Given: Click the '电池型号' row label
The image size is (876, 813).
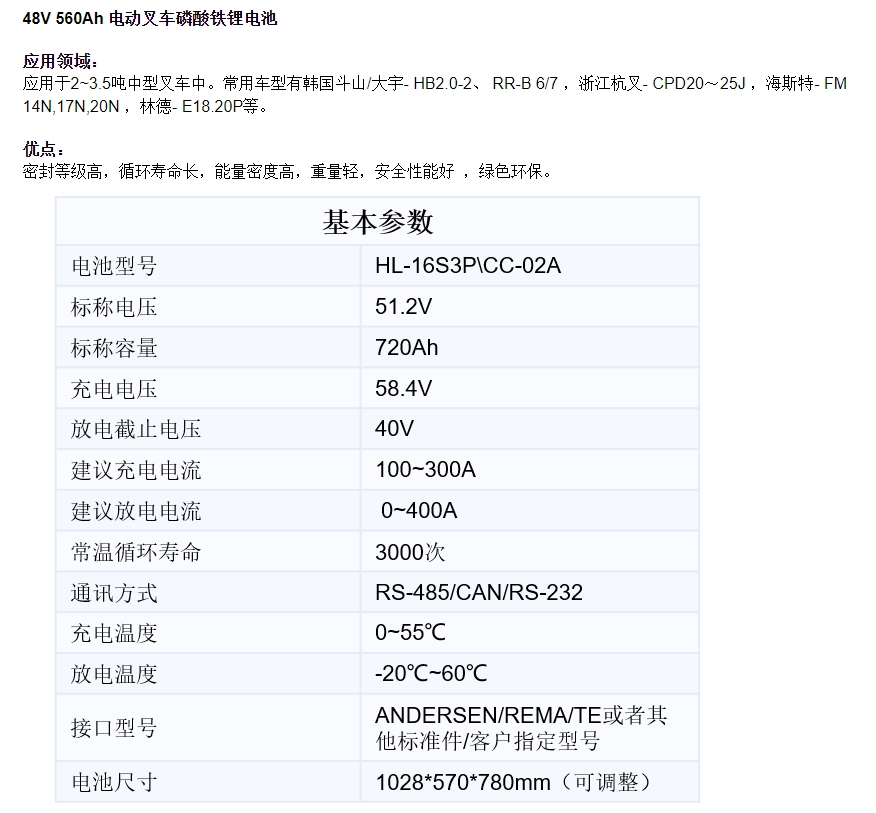Looking at the screenshot, I should 114,266.
